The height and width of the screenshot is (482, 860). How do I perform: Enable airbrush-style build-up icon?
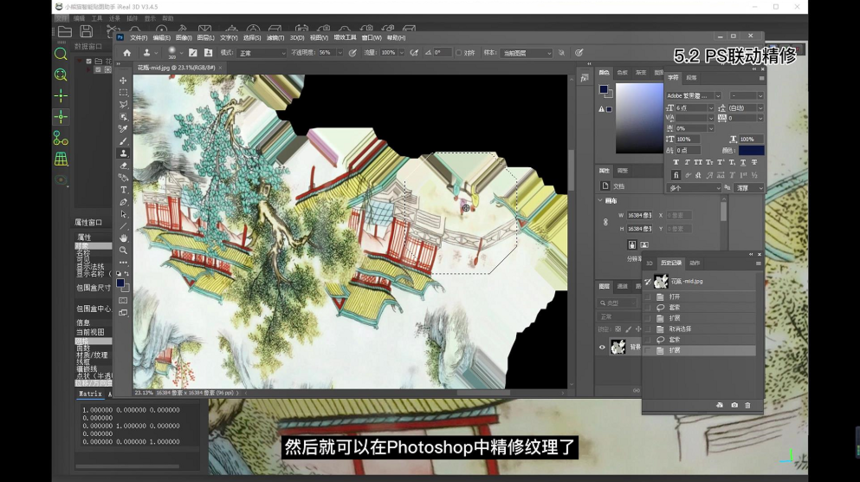(x=414, y=53)
